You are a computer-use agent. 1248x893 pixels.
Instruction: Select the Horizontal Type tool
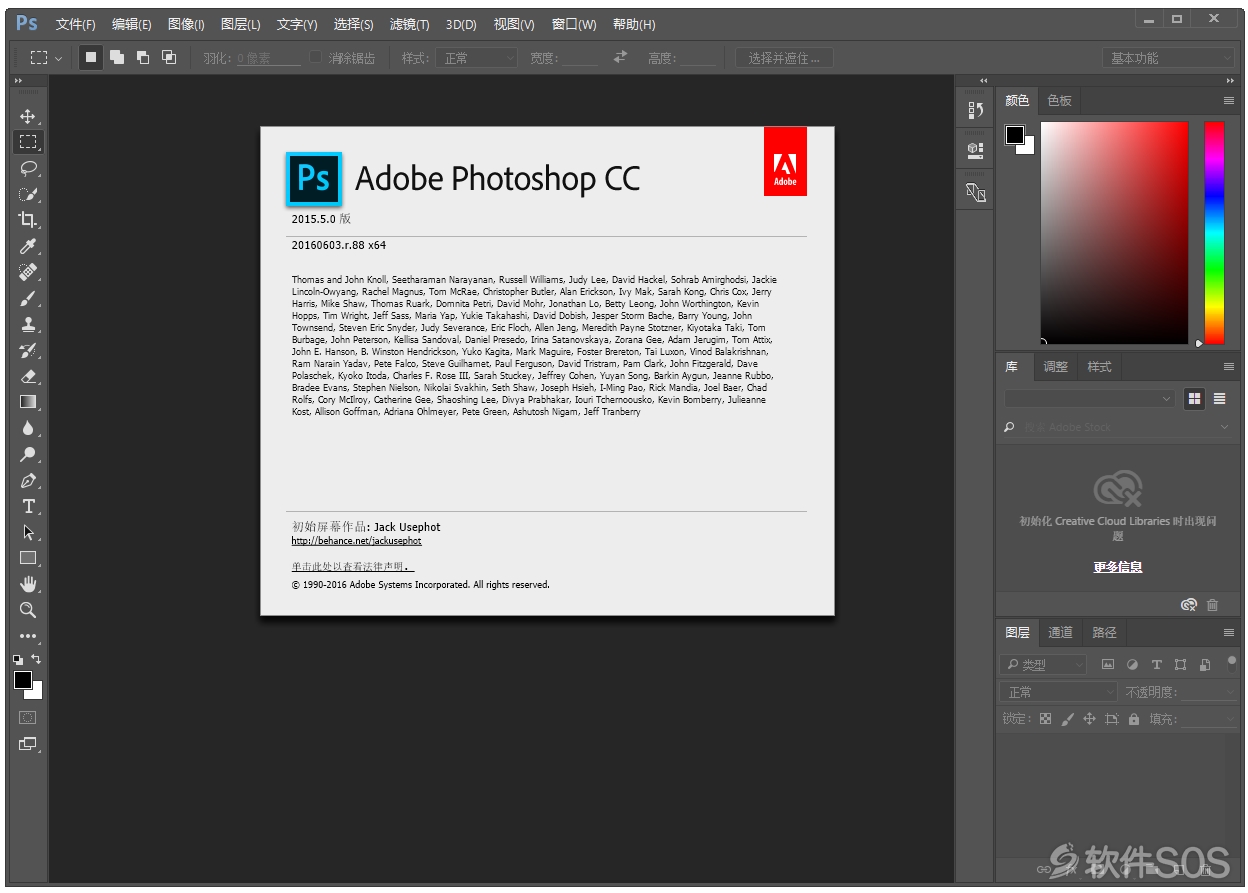click(x=28, y=506)
